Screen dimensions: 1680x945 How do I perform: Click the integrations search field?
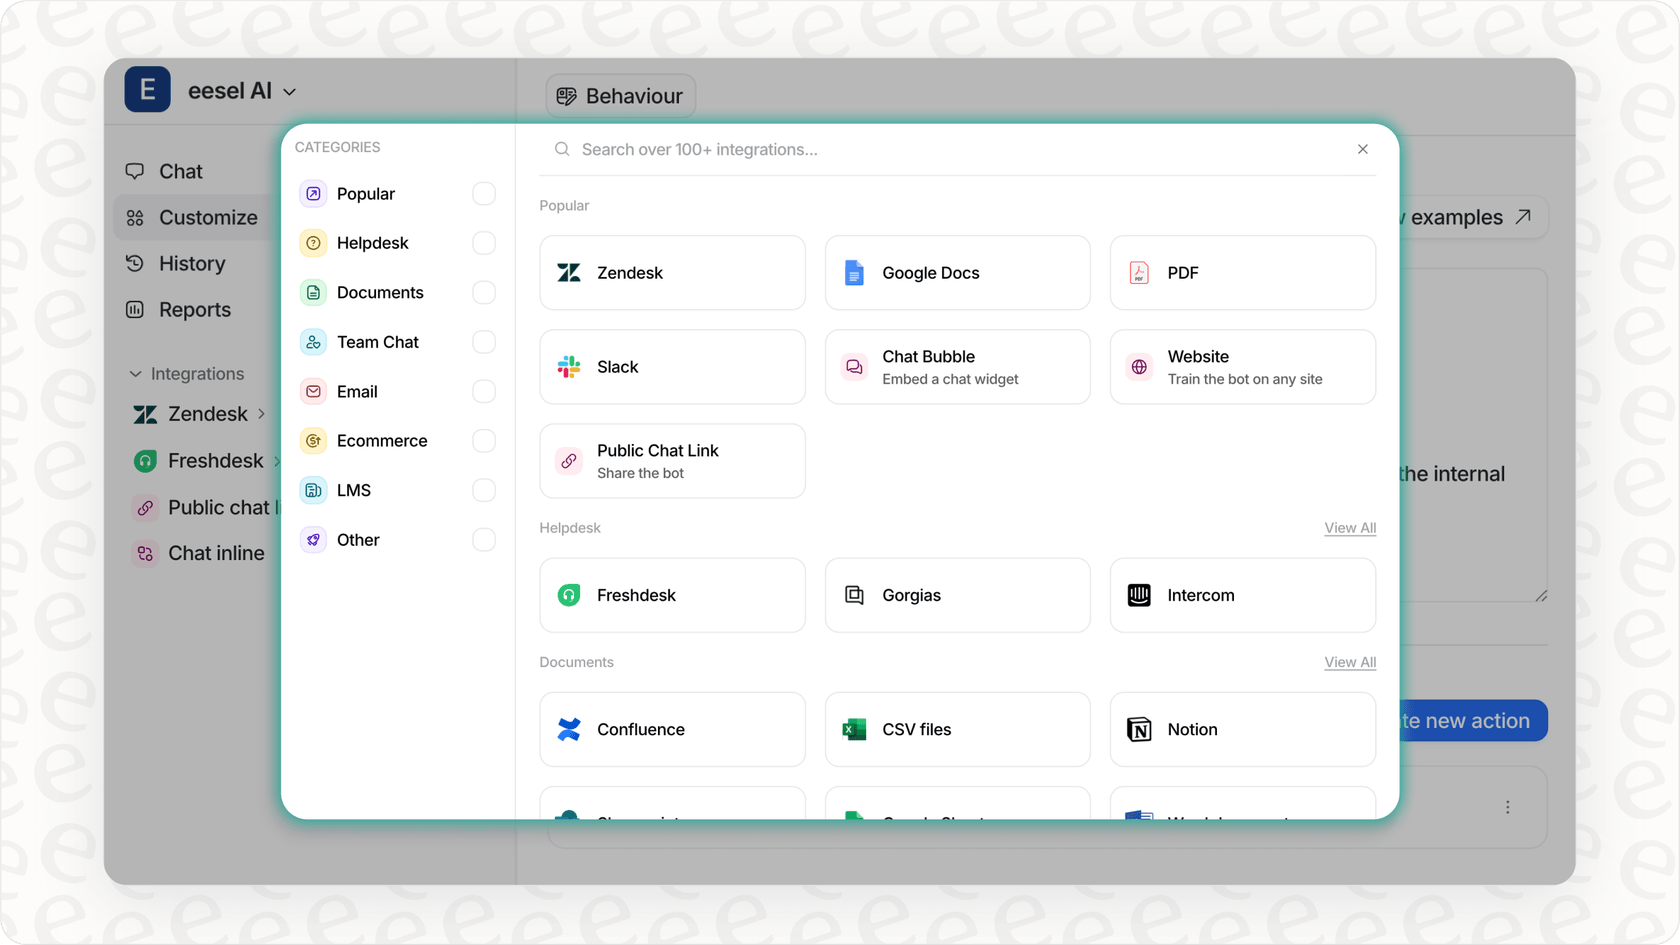click(x=900, y=149)
